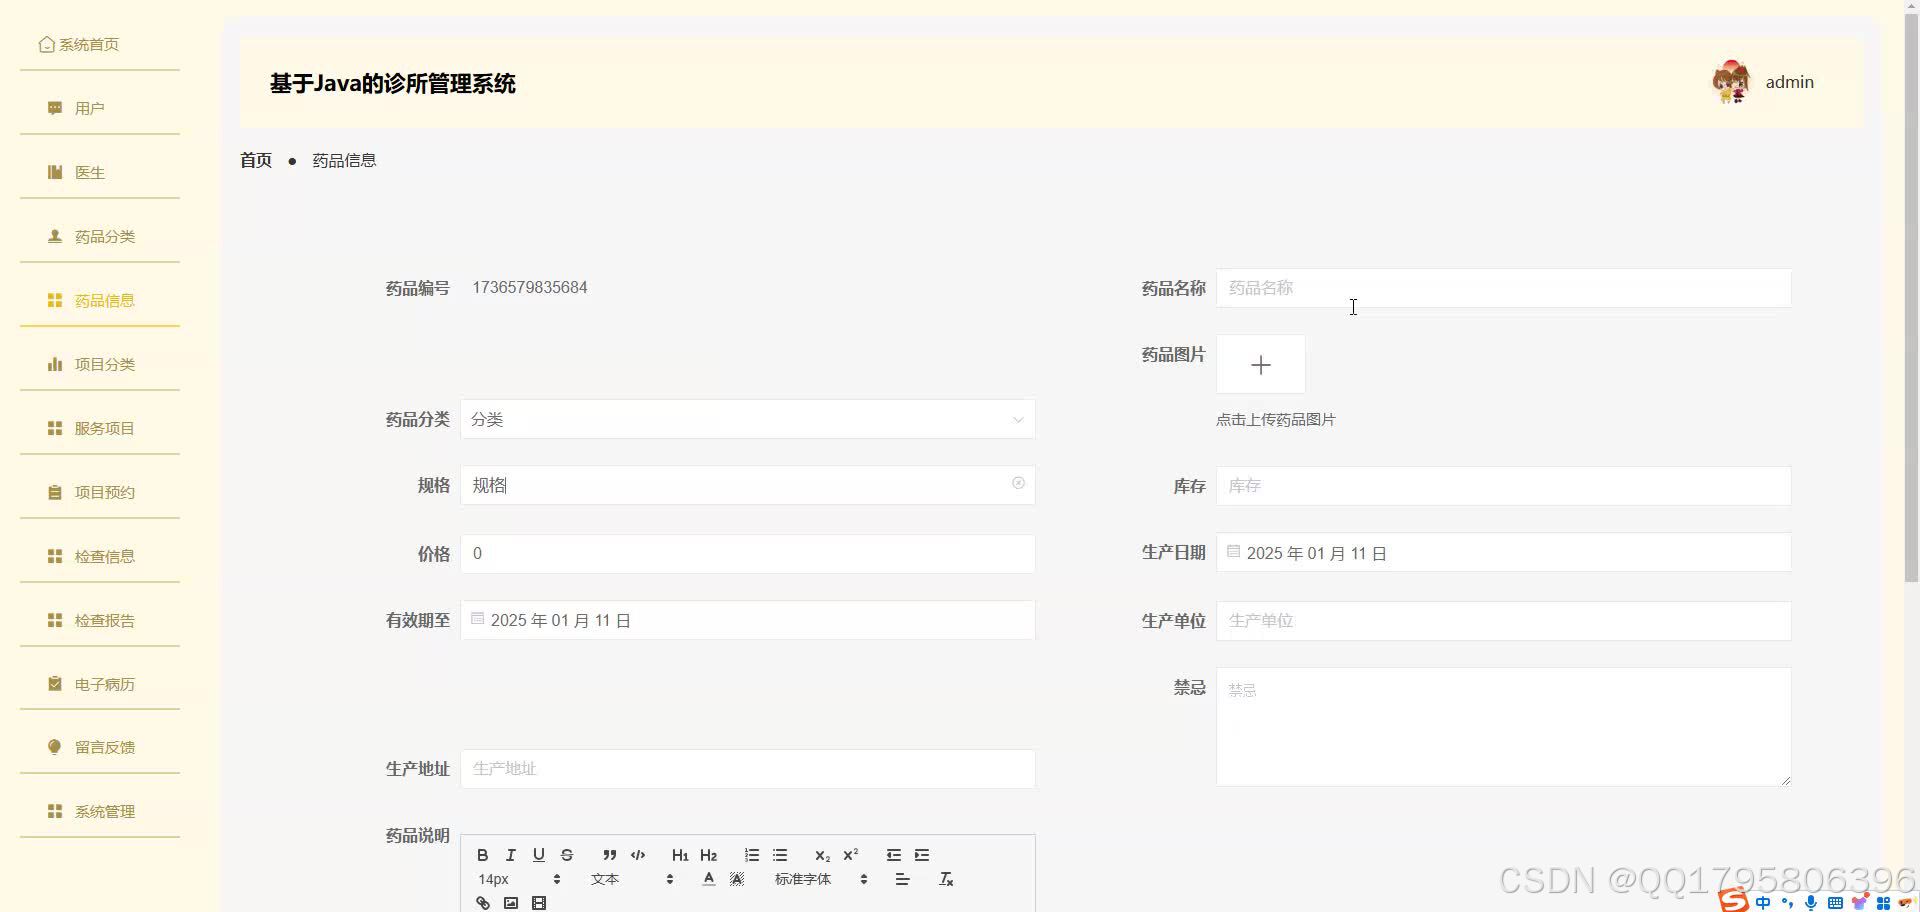Select the superscript icon in the editor toolbar
This screenshot has width=1920, height=912.
(x=849, y=855)
